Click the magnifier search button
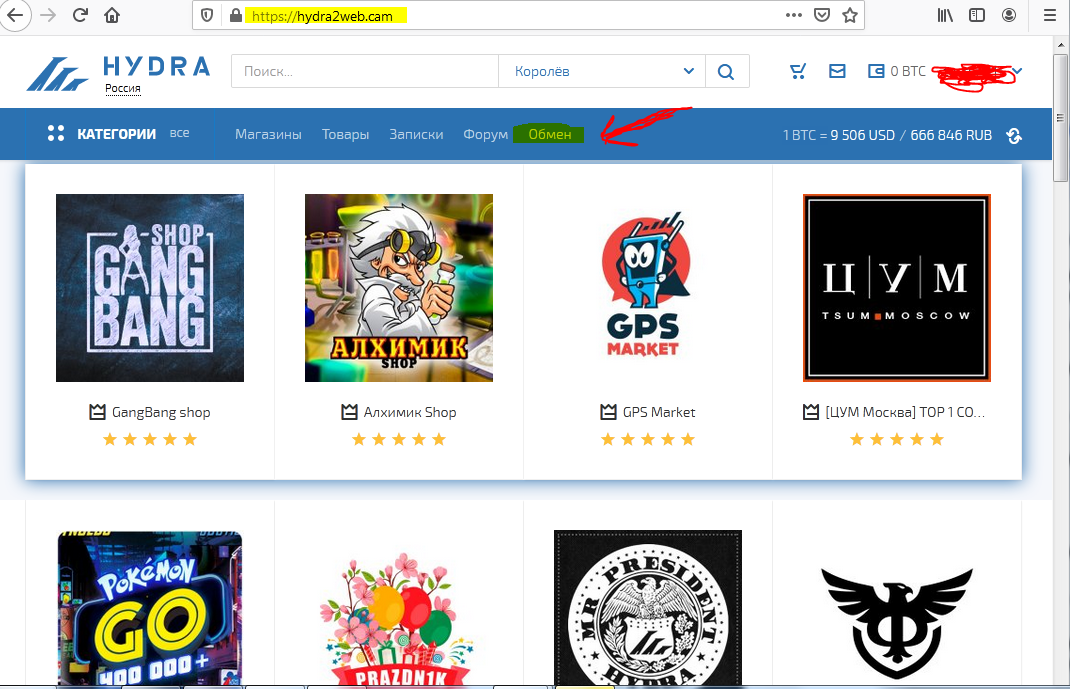1070x689 pixels. (x=727, y=71)
